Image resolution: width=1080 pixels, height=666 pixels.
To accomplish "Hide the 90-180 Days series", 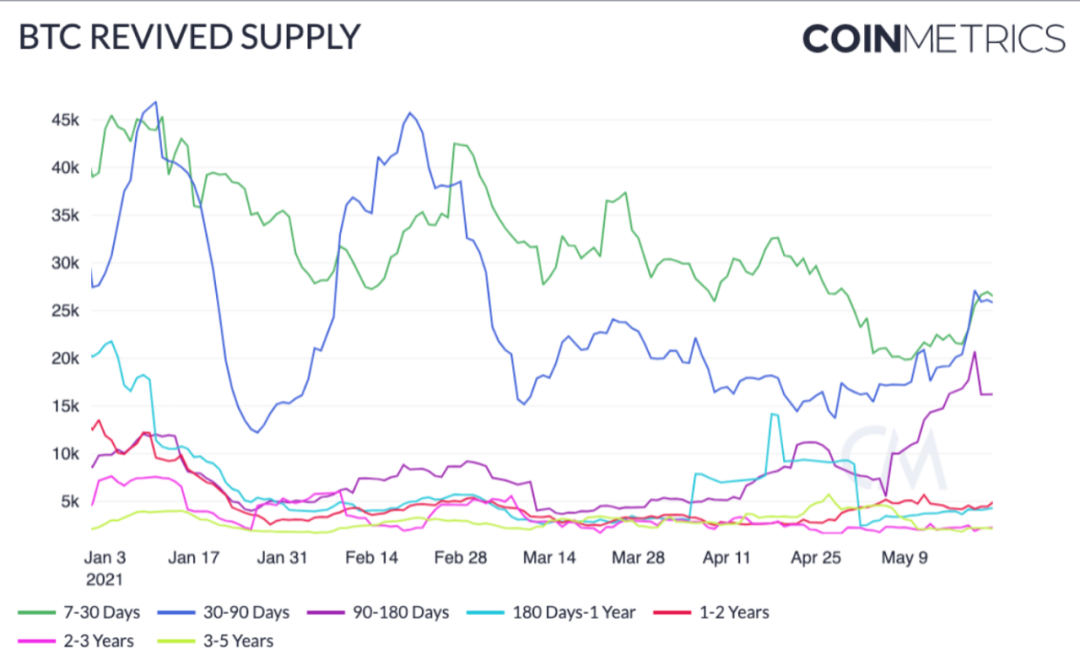I will pyautogui.click(x=378, y=612).
